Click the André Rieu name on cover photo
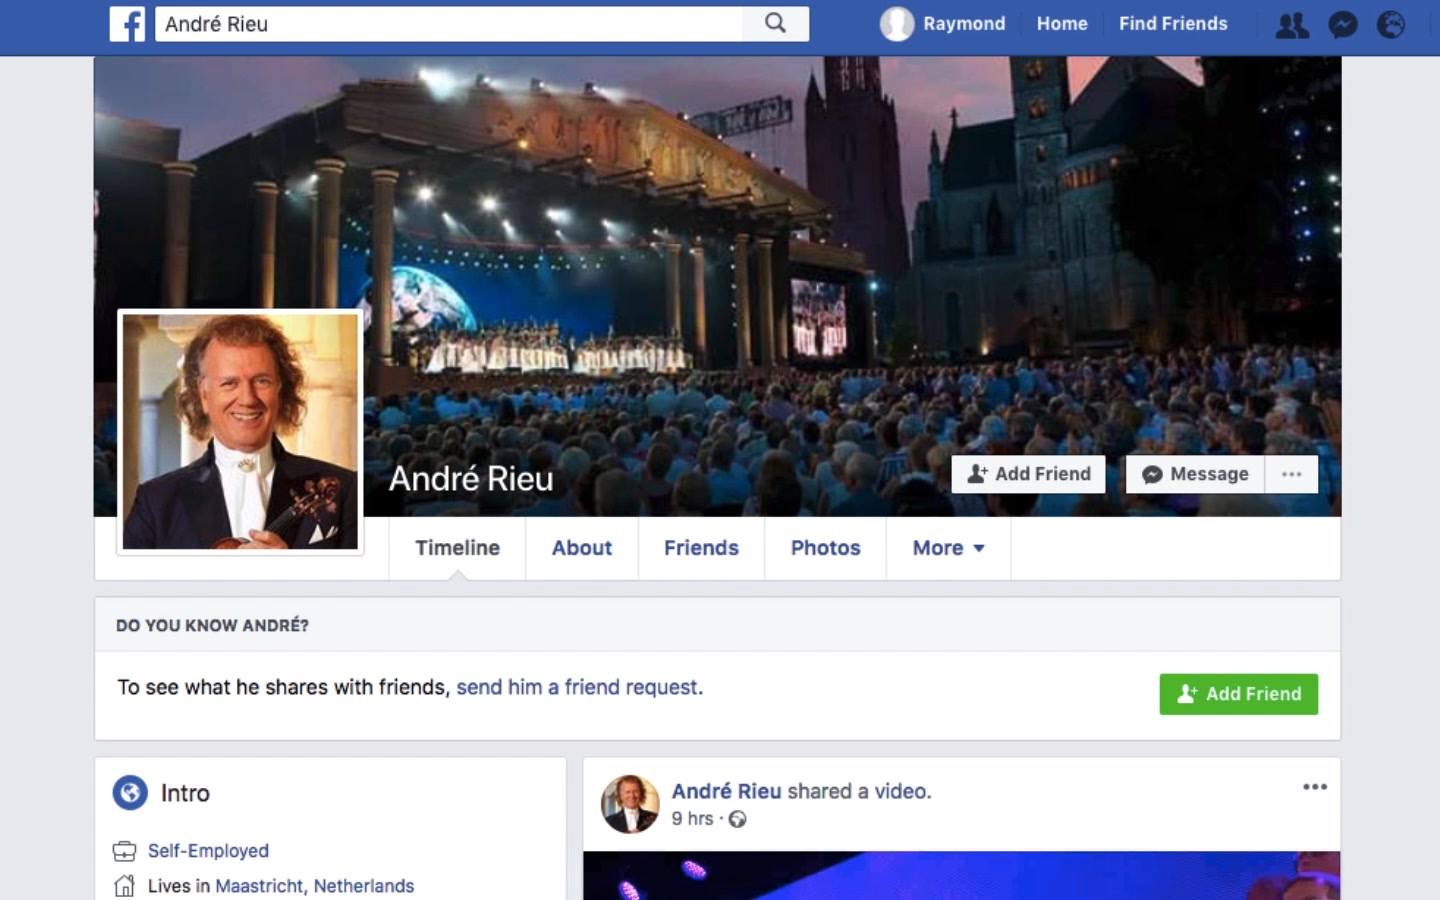Viewport: 1440px width, 900px height. (471, 479)
